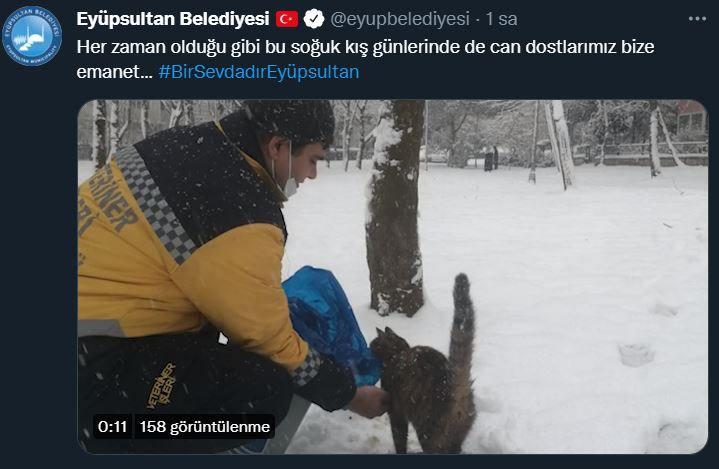The image size is (719, 469).
Task: Click the snow-covered tree trunk in the video
Action: click(396, 208)
